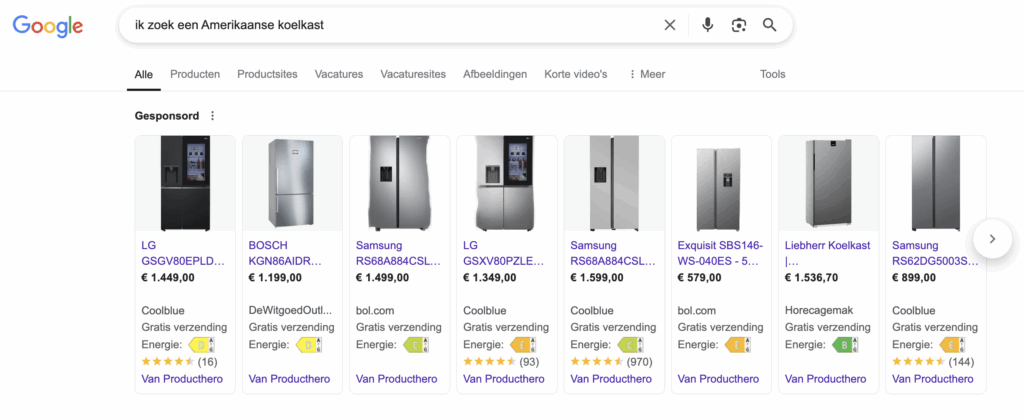Screen dimensions: 1024x420
Task: Switch to the Producten tab
Action: tap(195, 74)
